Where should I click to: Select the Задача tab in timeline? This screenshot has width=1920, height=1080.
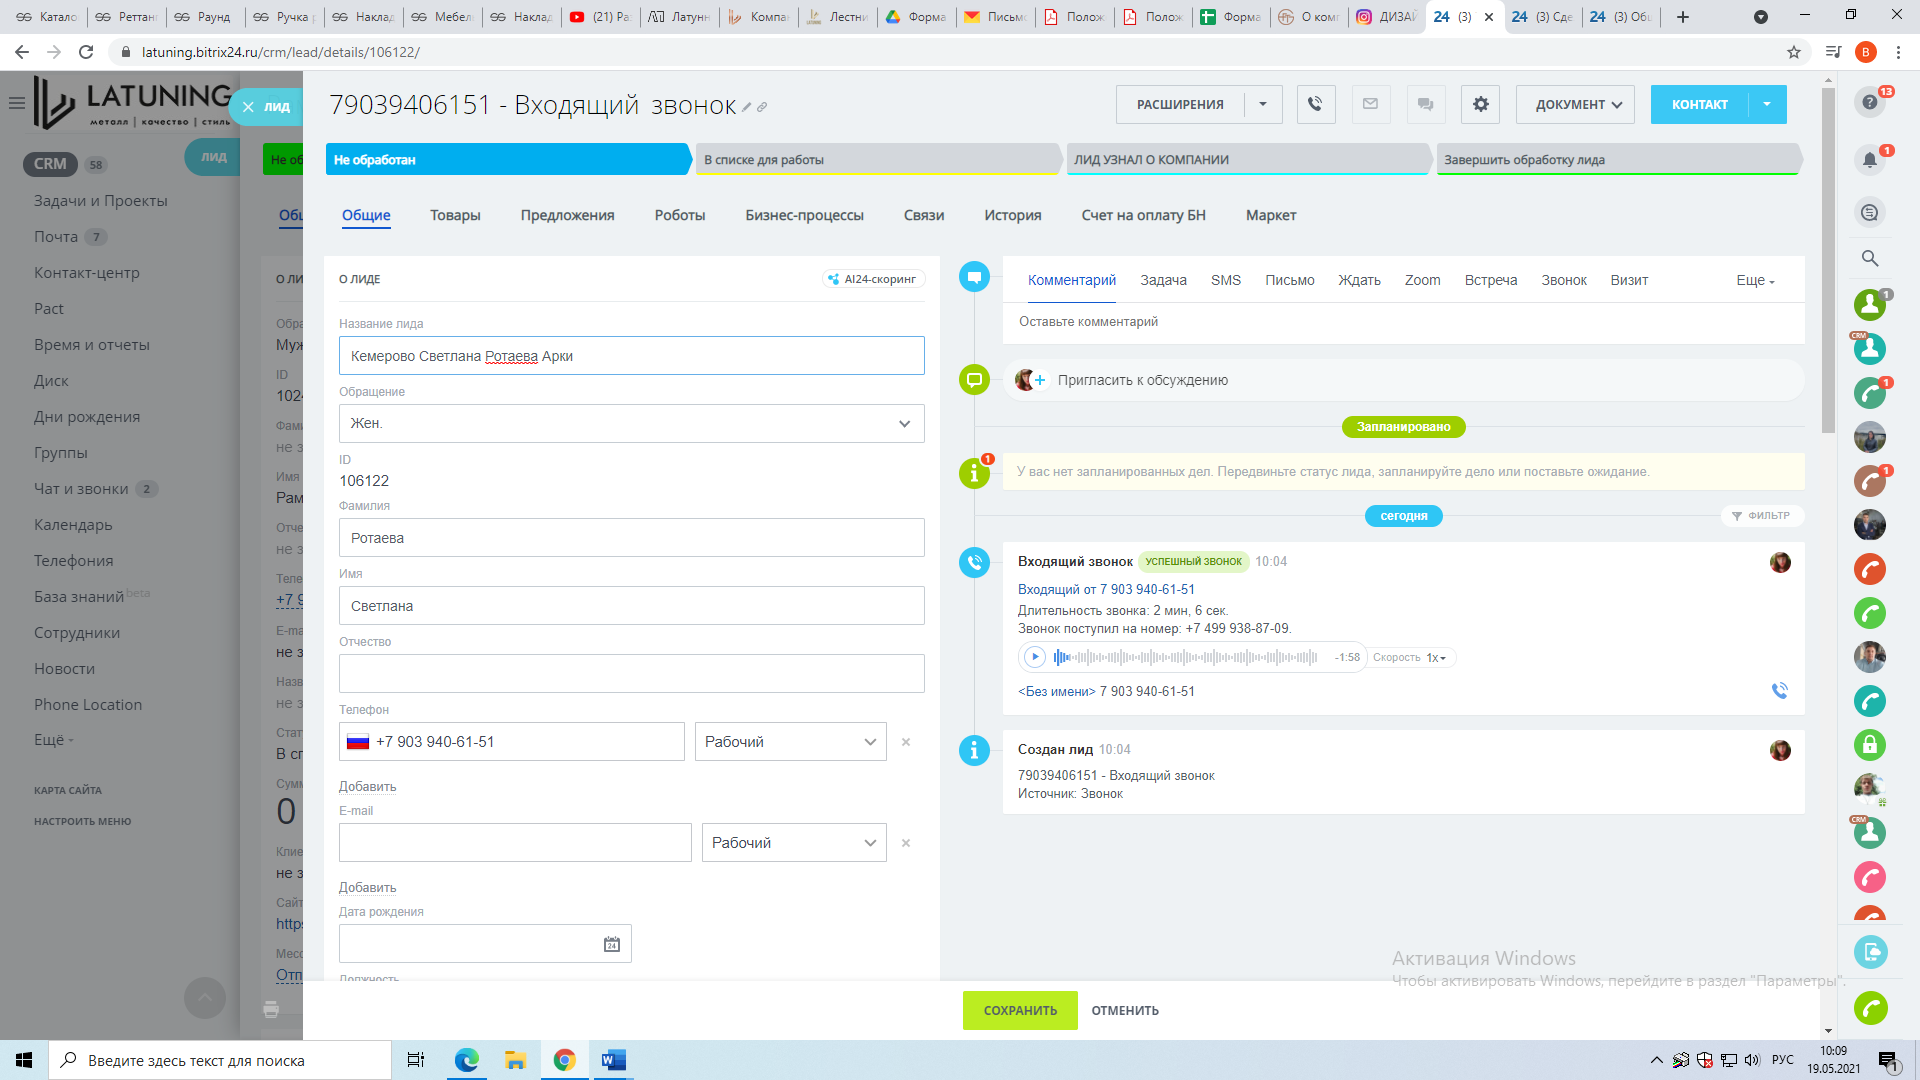pos(1163,281)
